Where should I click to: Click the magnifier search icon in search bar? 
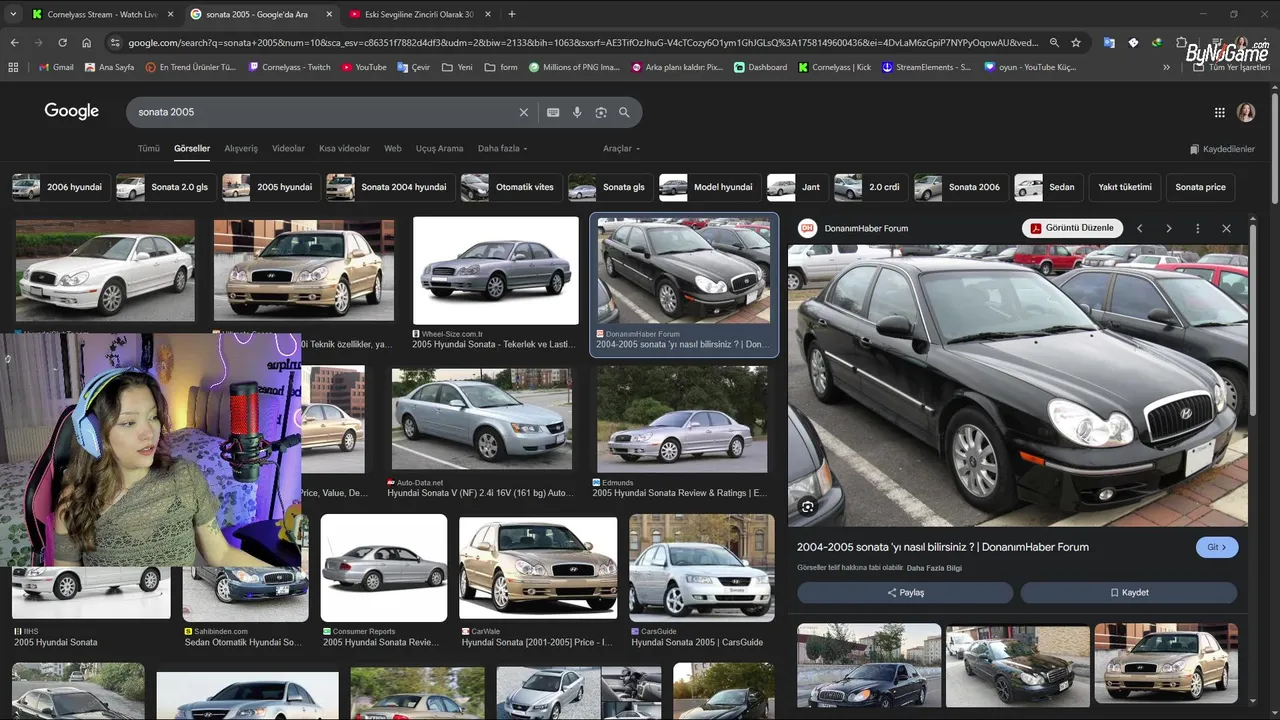624,112
